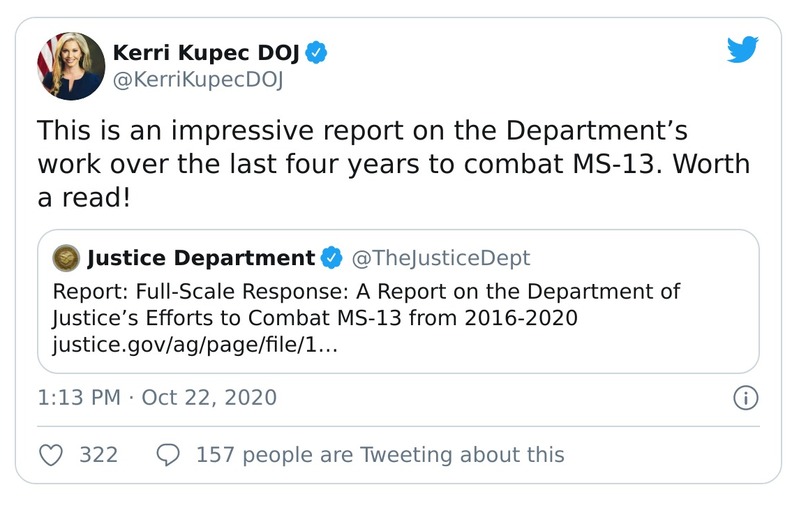The height and width of the screenshot is (508, 799).
Task: Like the tweet with the heart icon
Action: [51, 455]
